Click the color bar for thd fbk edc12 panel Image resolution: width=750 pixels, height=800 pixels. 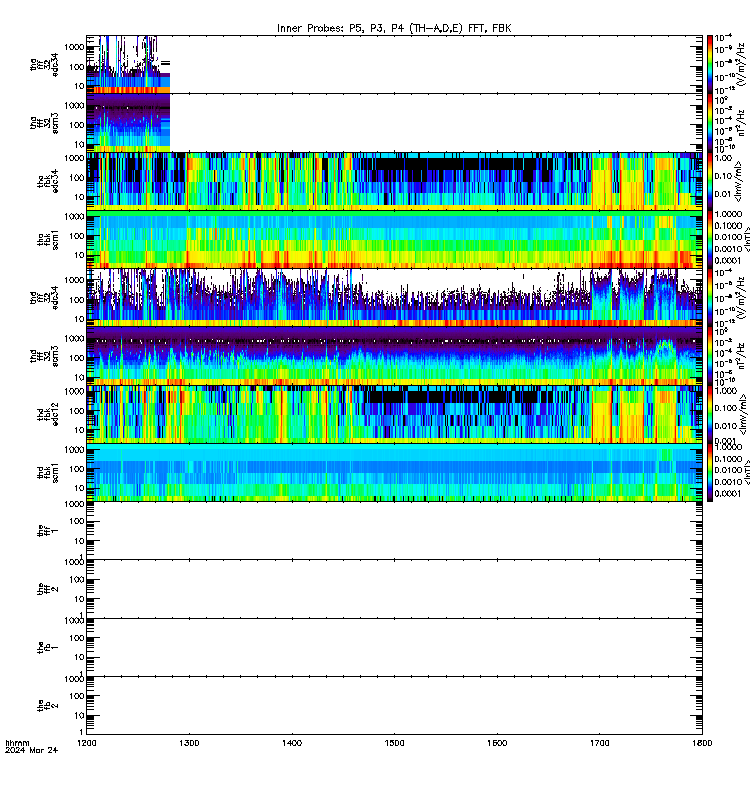pos(710,414)
